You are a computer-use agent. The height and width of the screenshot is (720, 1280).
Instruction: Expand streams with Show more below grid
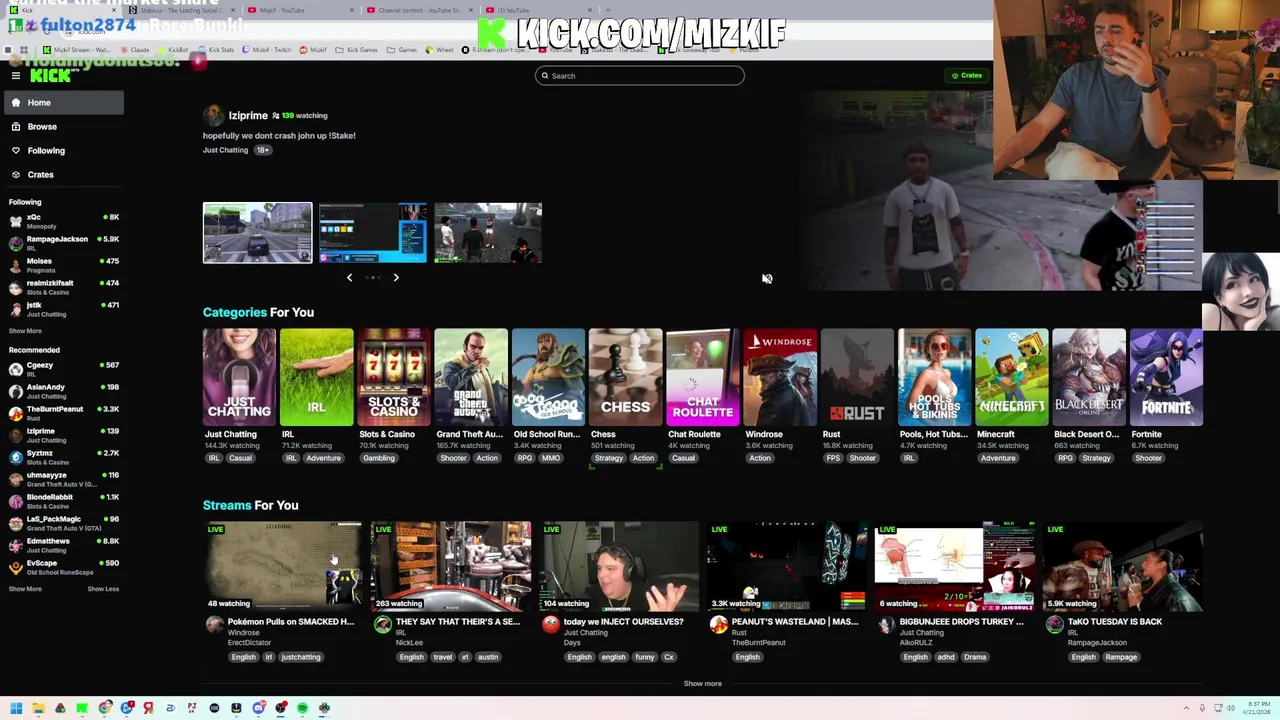click(702, 684)
